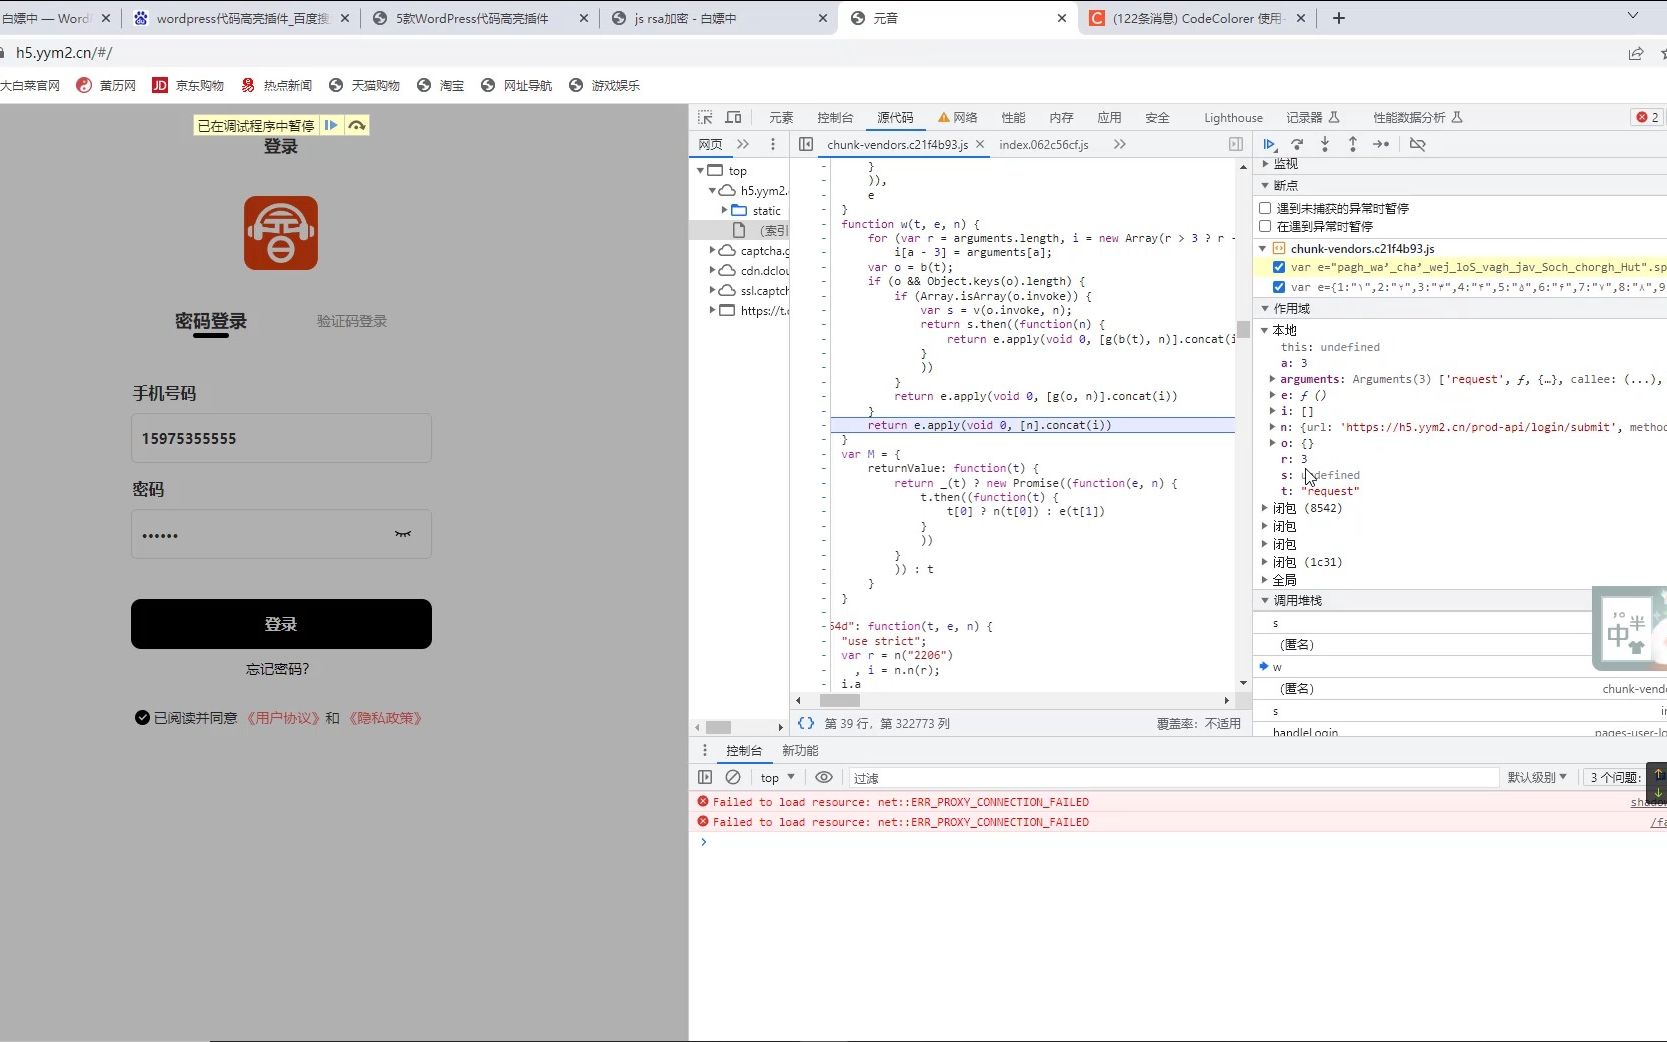This screenshot has width=1667, height=1042.
Task: Open the 默认级别 log level dropdown
Action: click(1537, 777)
